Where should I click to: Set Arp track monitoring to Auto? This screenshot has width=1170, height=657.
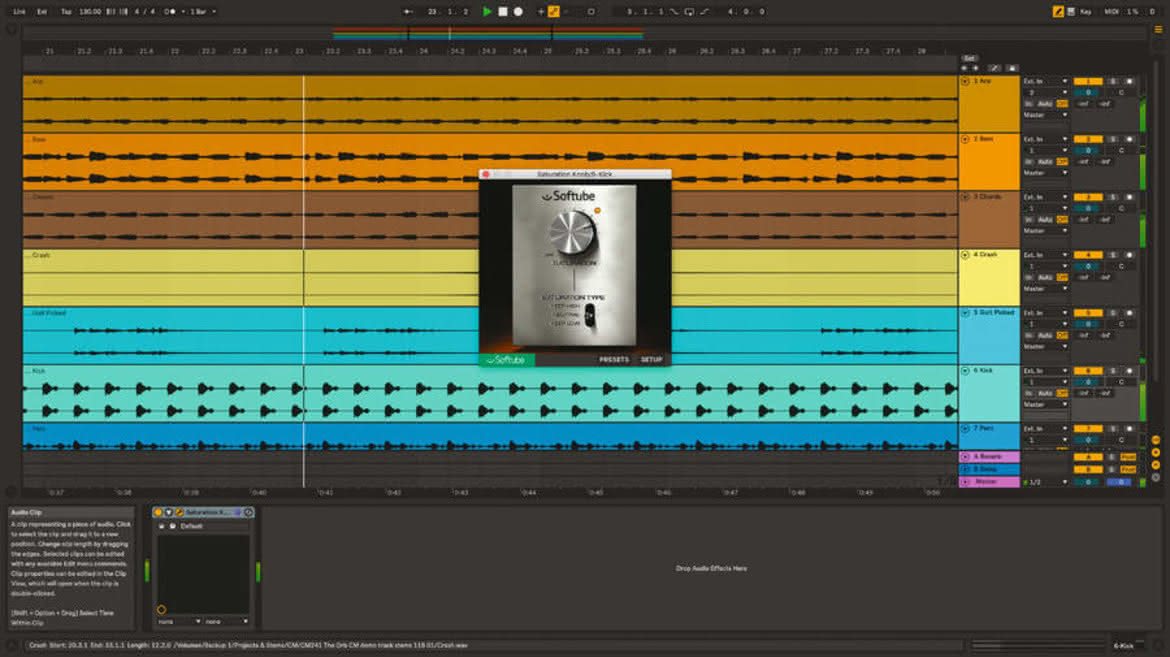click(1045, 104)
